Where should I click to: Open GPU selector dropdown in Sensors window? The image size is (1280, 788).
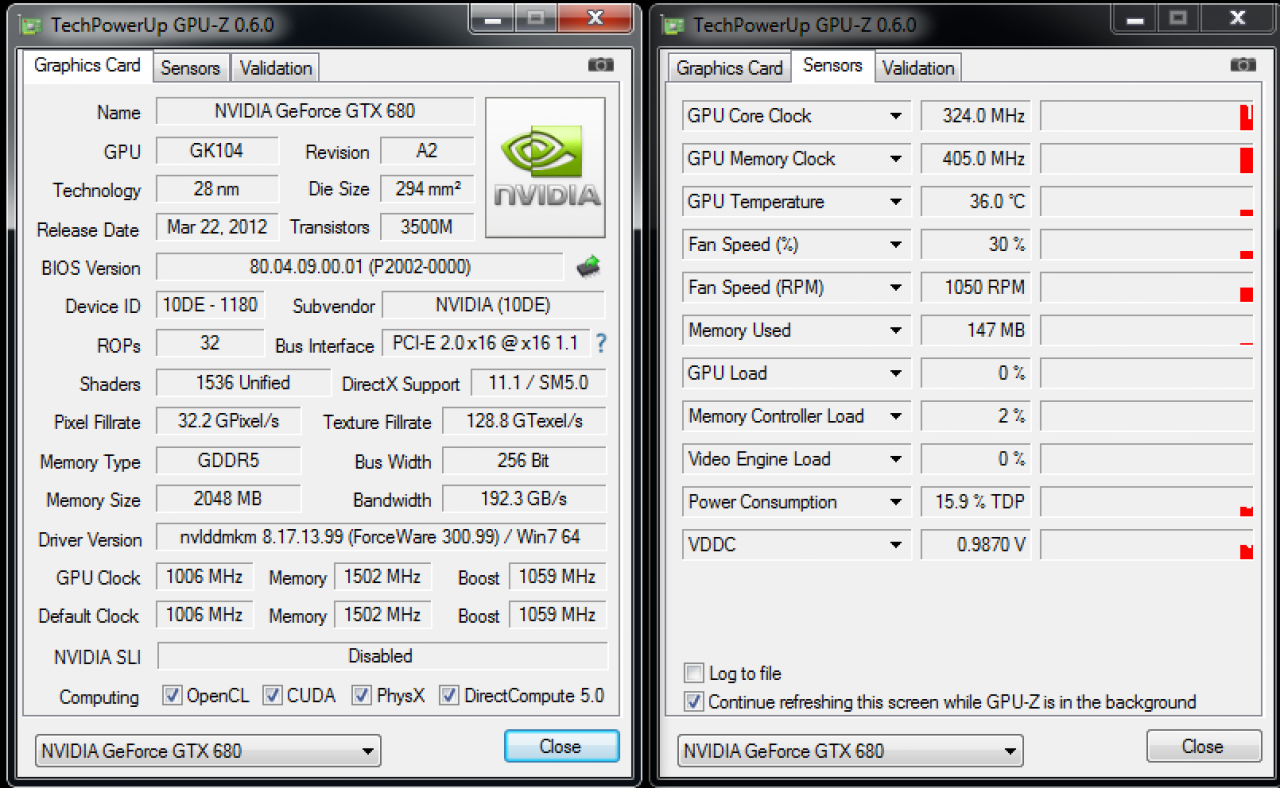click(850, 750)
